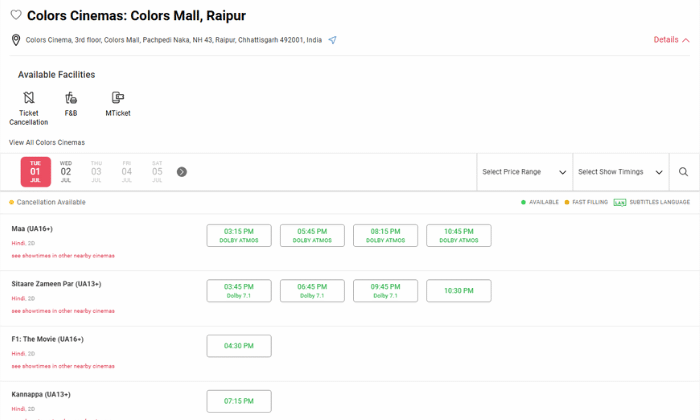Book Maa 05:45 PM Dolby Atmos show
Screen dimensions: 700x420
click(x=312, y=235)
